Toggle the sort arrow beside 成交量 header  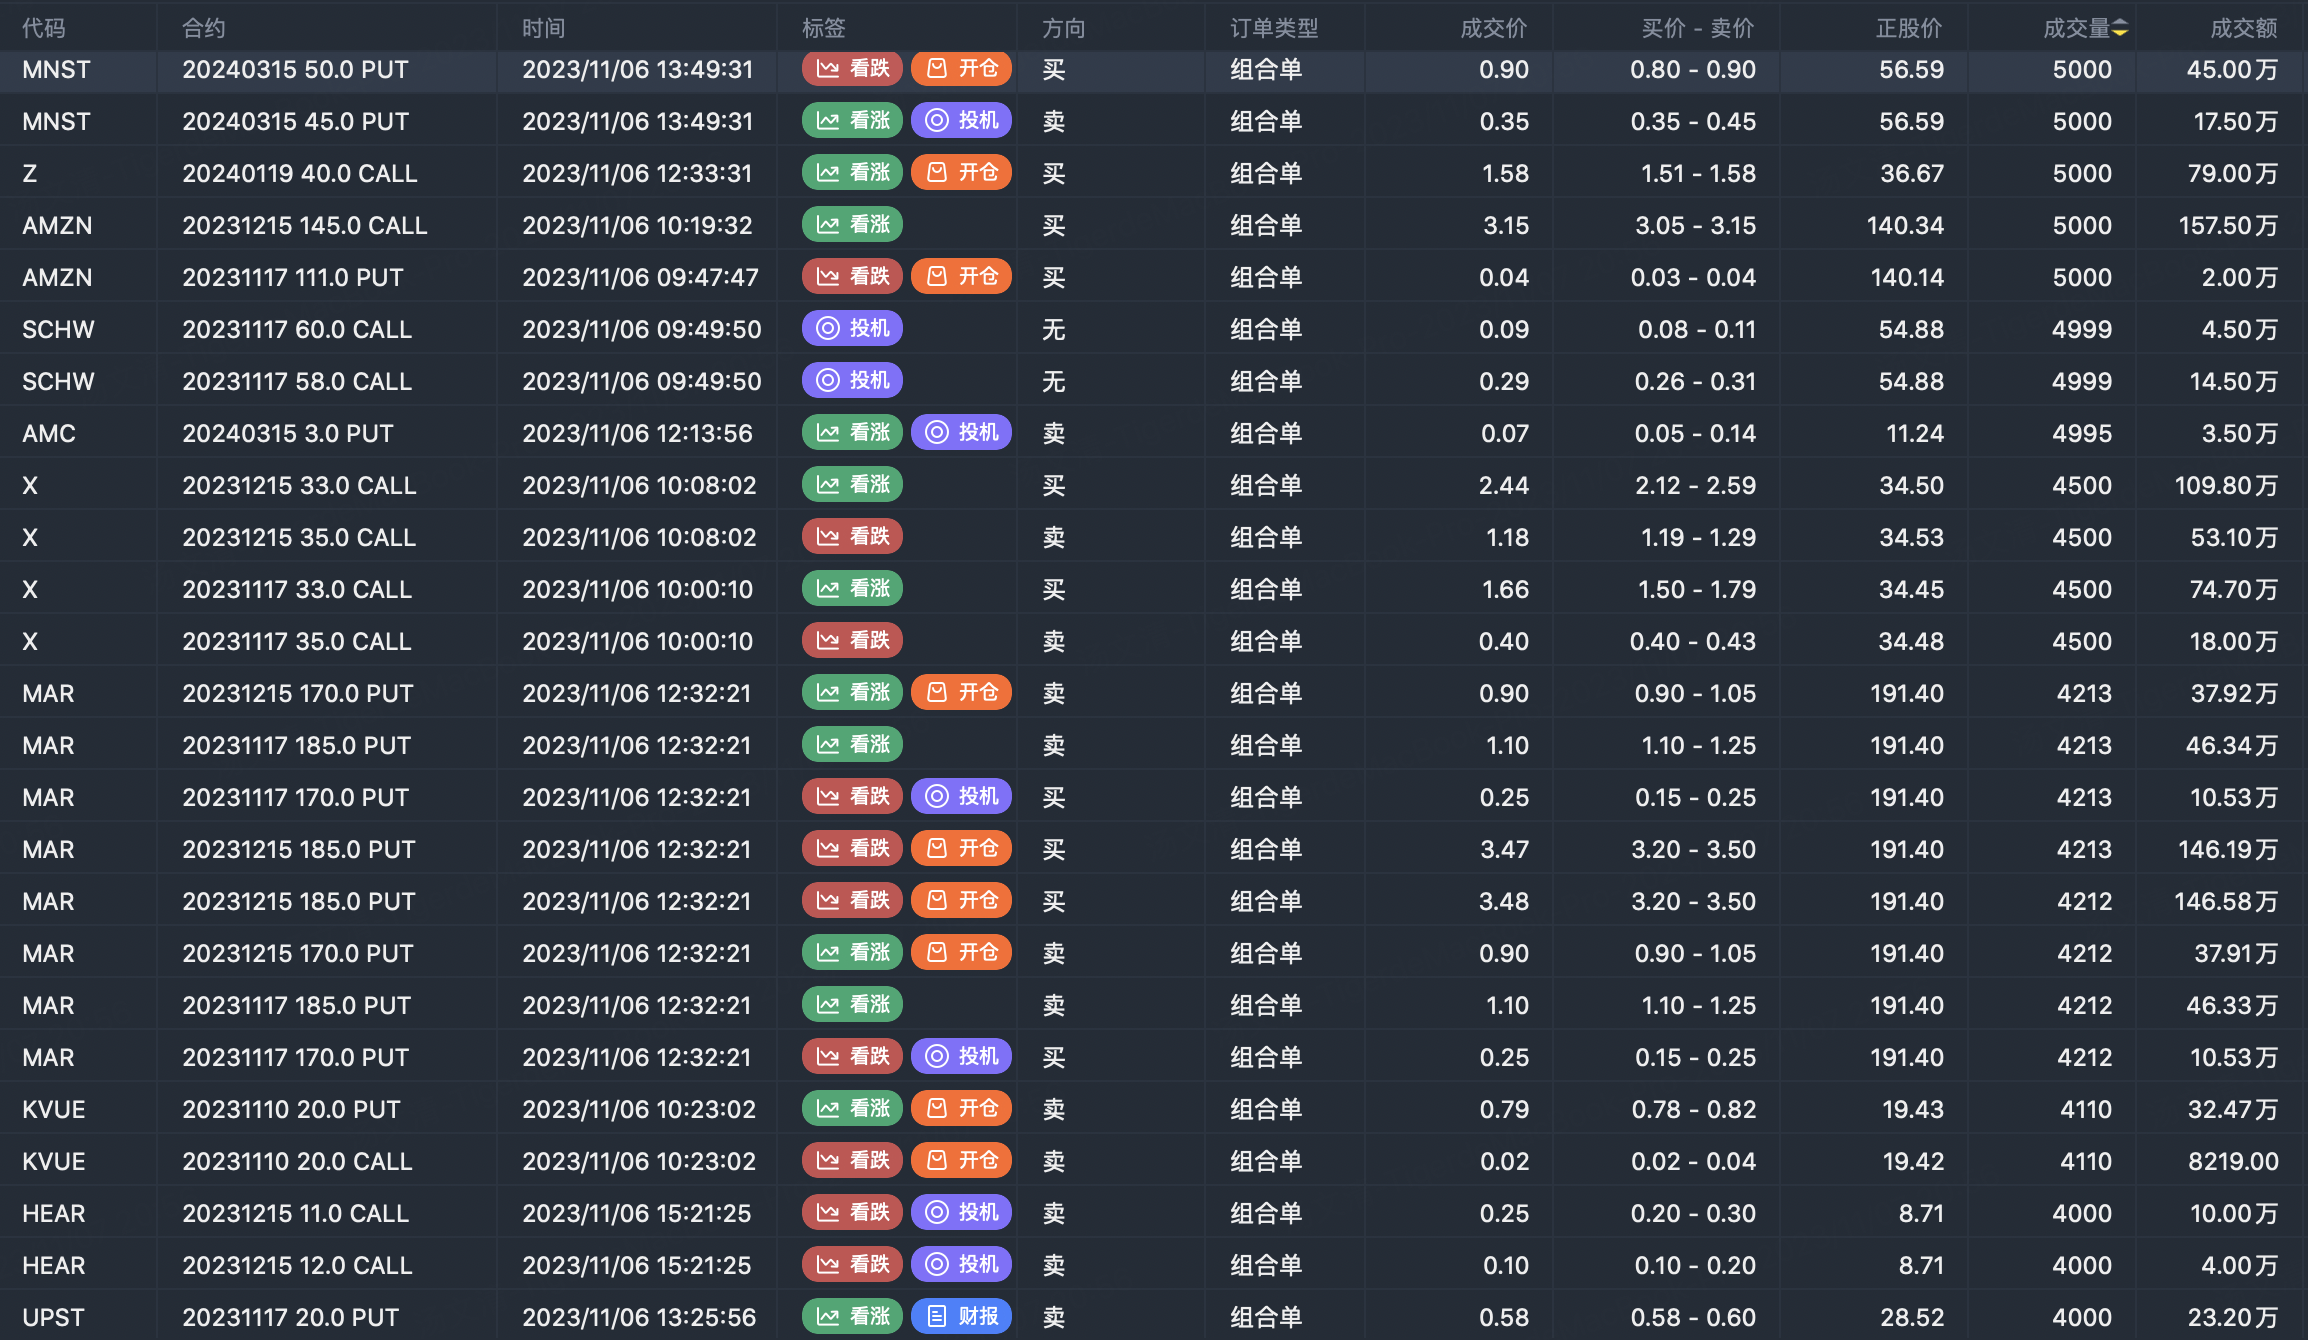[x=2120, y=29]
